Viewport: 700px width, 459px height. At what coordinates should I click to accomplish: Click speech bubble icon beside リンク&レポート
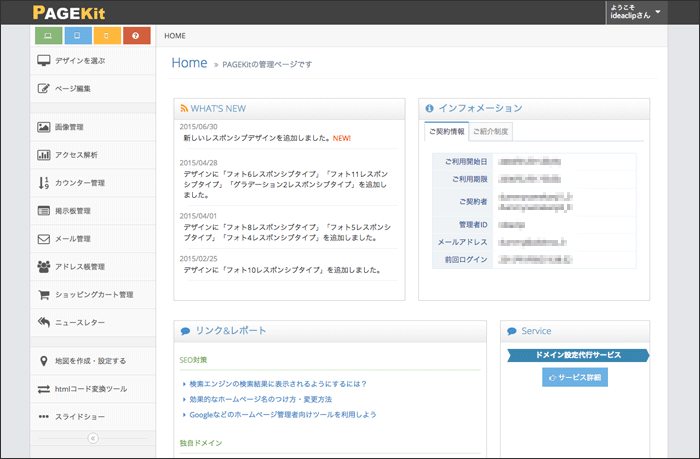pyautogui.click(x=185, y=331)
